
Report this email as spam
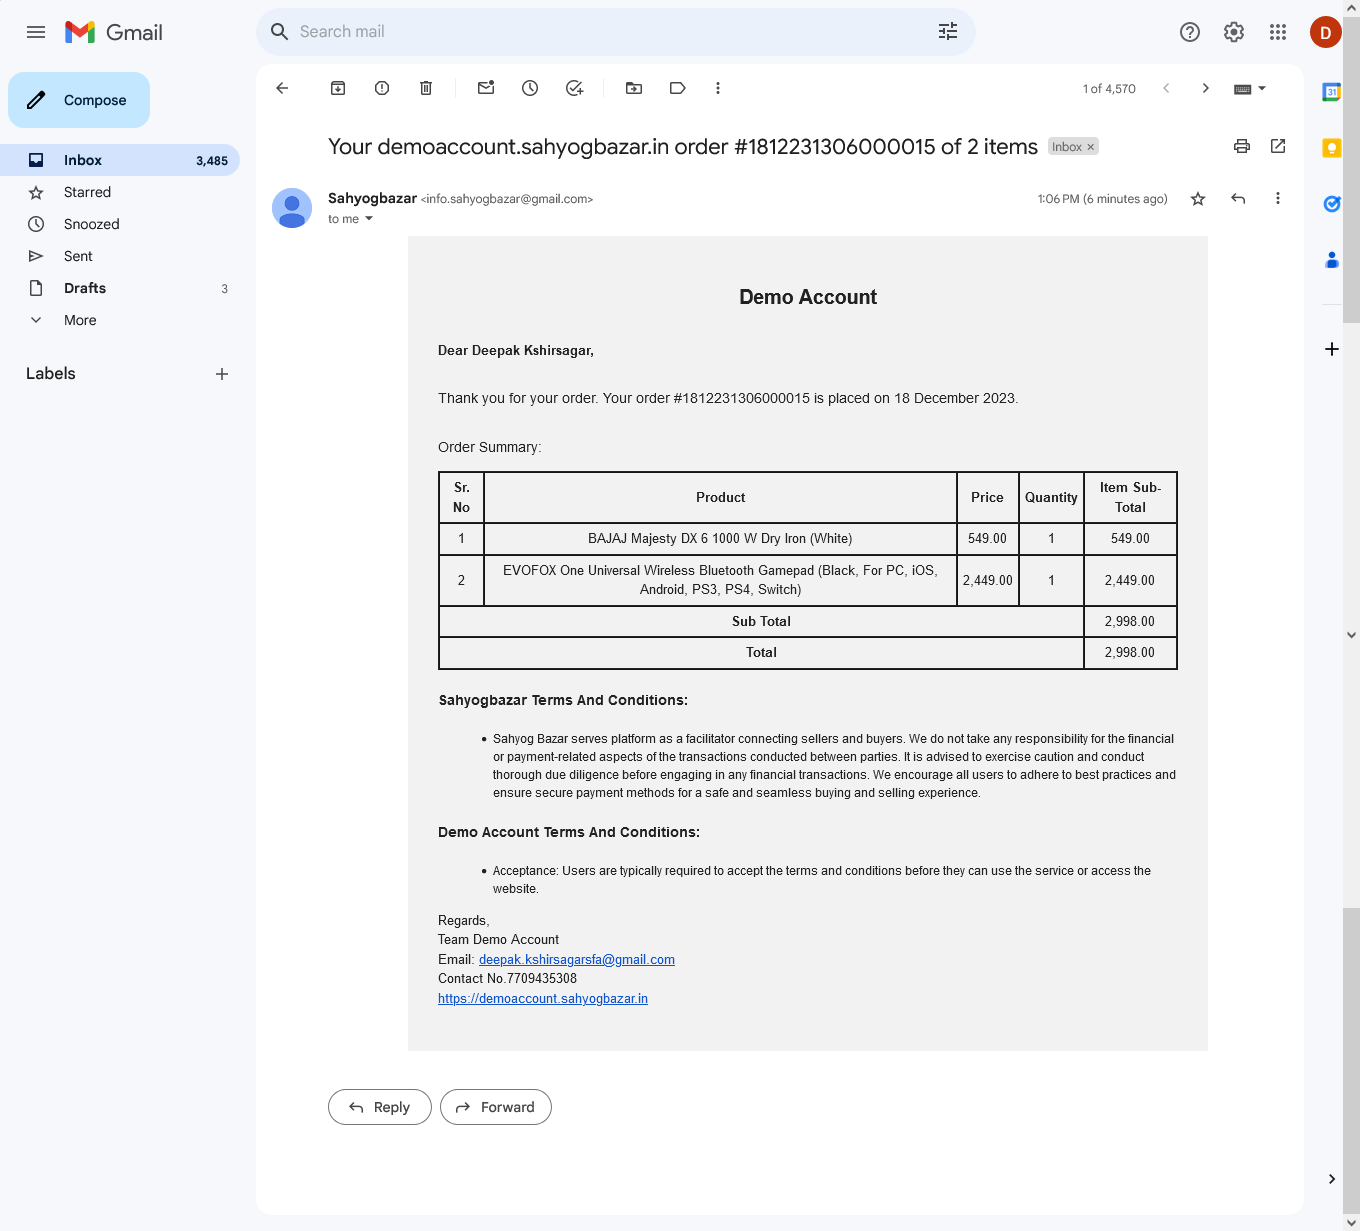[382, 88]
